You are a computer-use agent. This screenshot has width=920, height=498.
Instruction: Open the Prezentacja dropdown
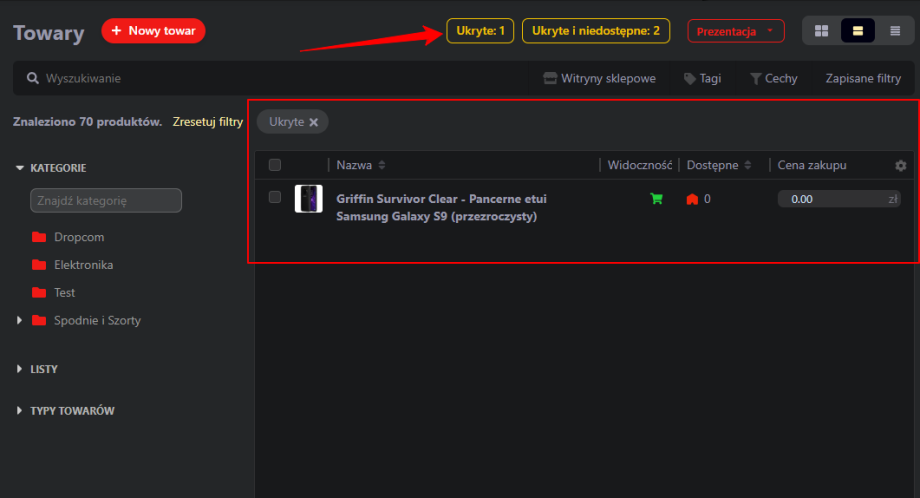click(735, 31)
